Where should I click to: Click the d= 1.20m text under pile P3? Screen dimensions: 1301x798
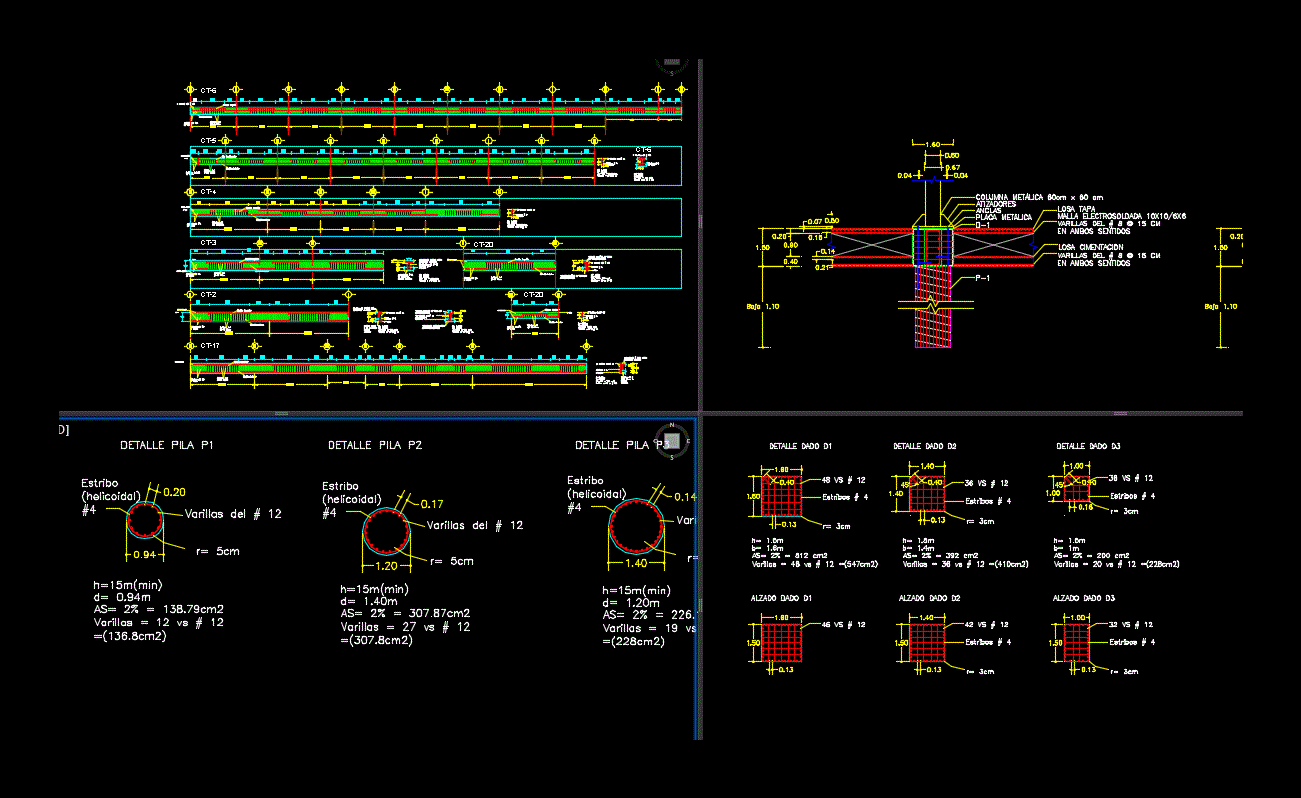(x=631, y=603)
